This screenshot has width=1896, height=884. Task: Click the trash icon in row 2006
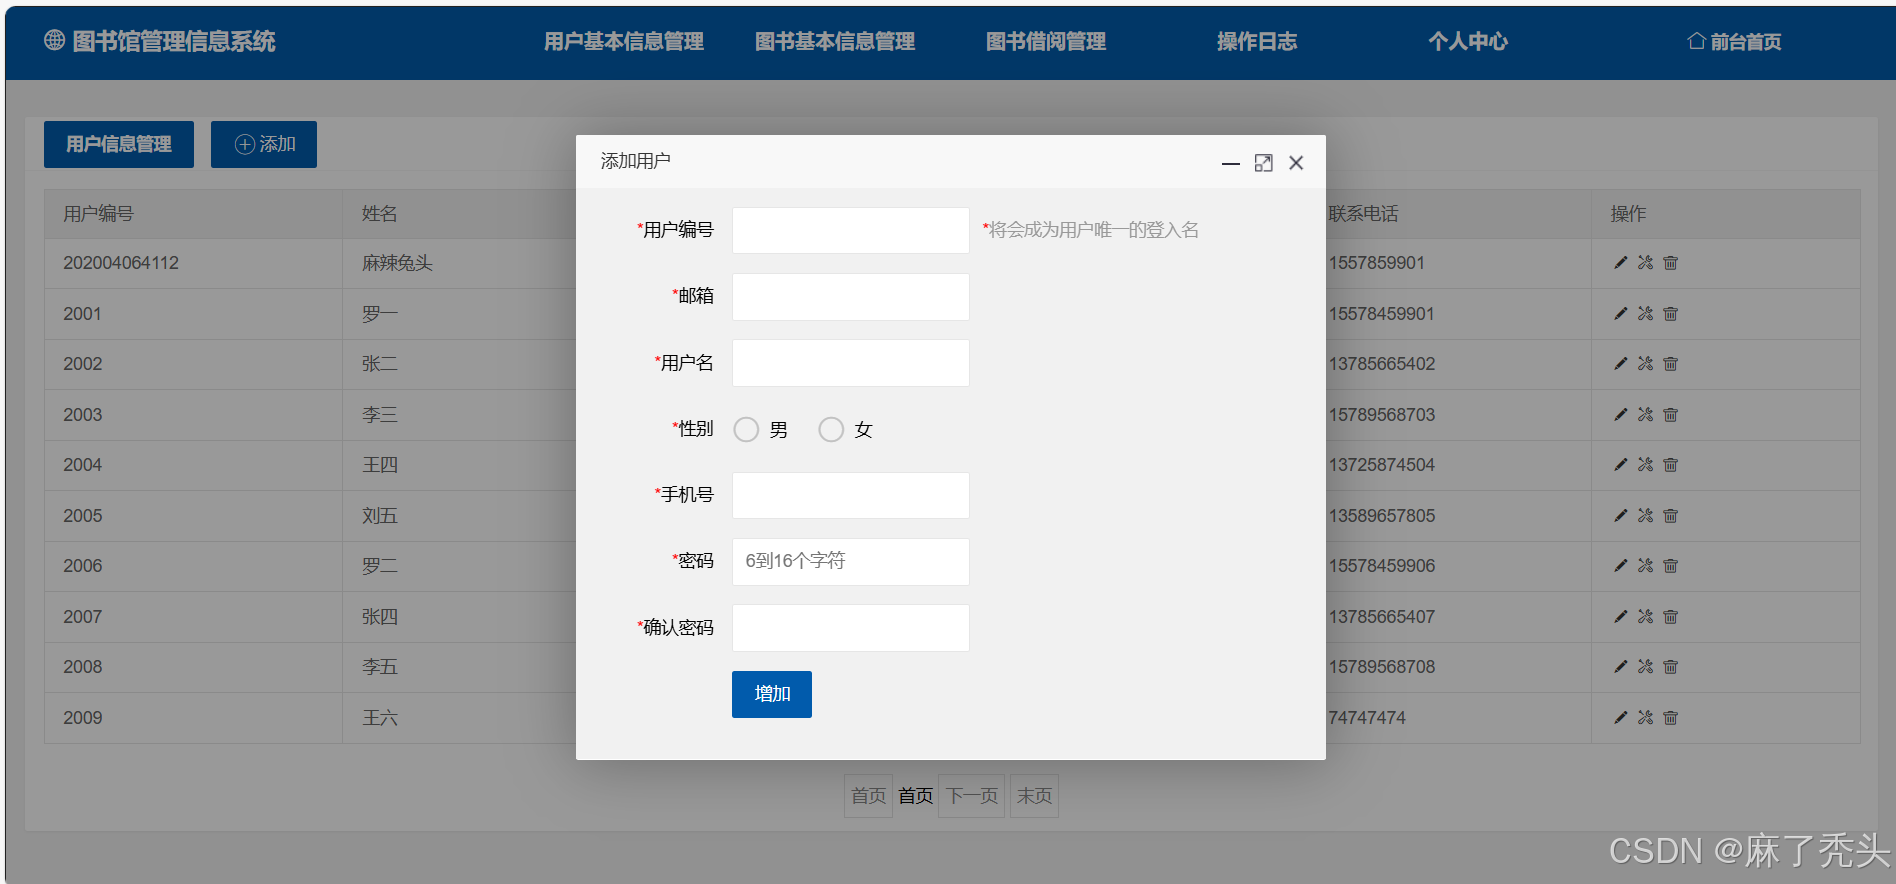[x=1670, y=566]
